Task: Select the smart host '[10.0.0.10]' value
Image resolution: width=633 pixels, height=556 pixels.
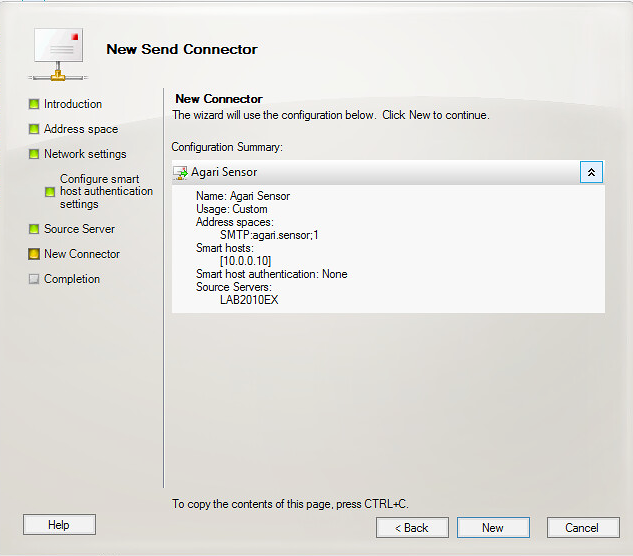Action: click(x=245, y=261)
